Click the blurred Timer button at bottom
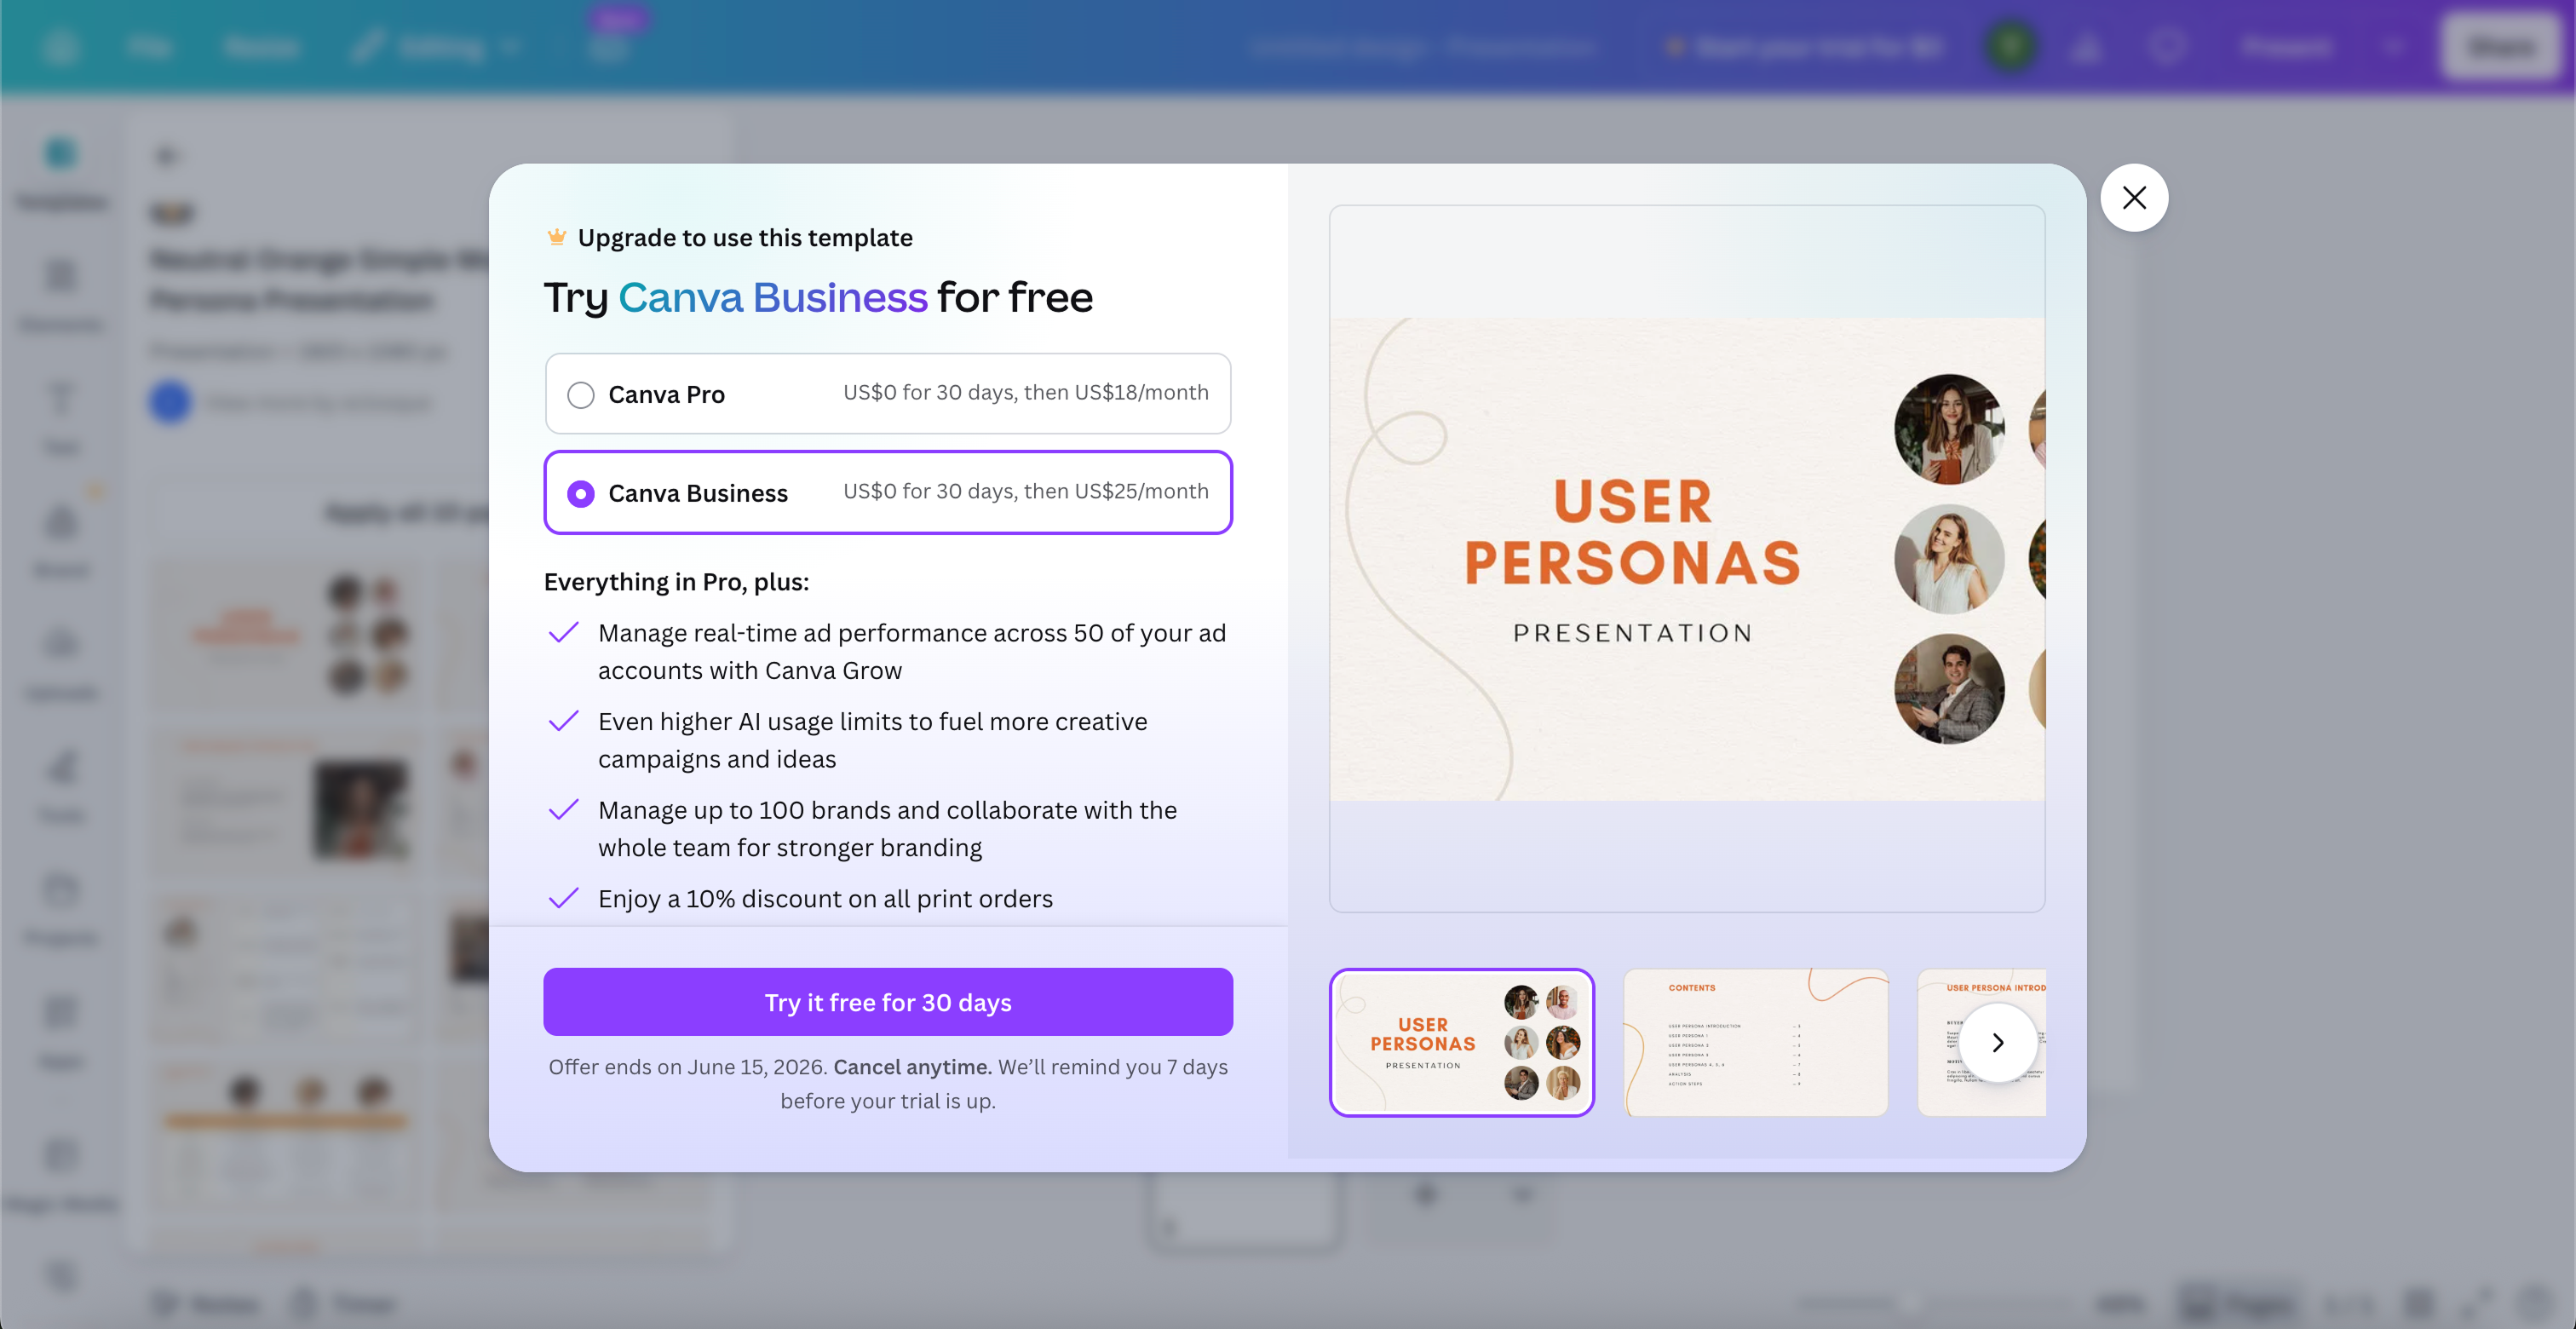 click(345, 1303)
